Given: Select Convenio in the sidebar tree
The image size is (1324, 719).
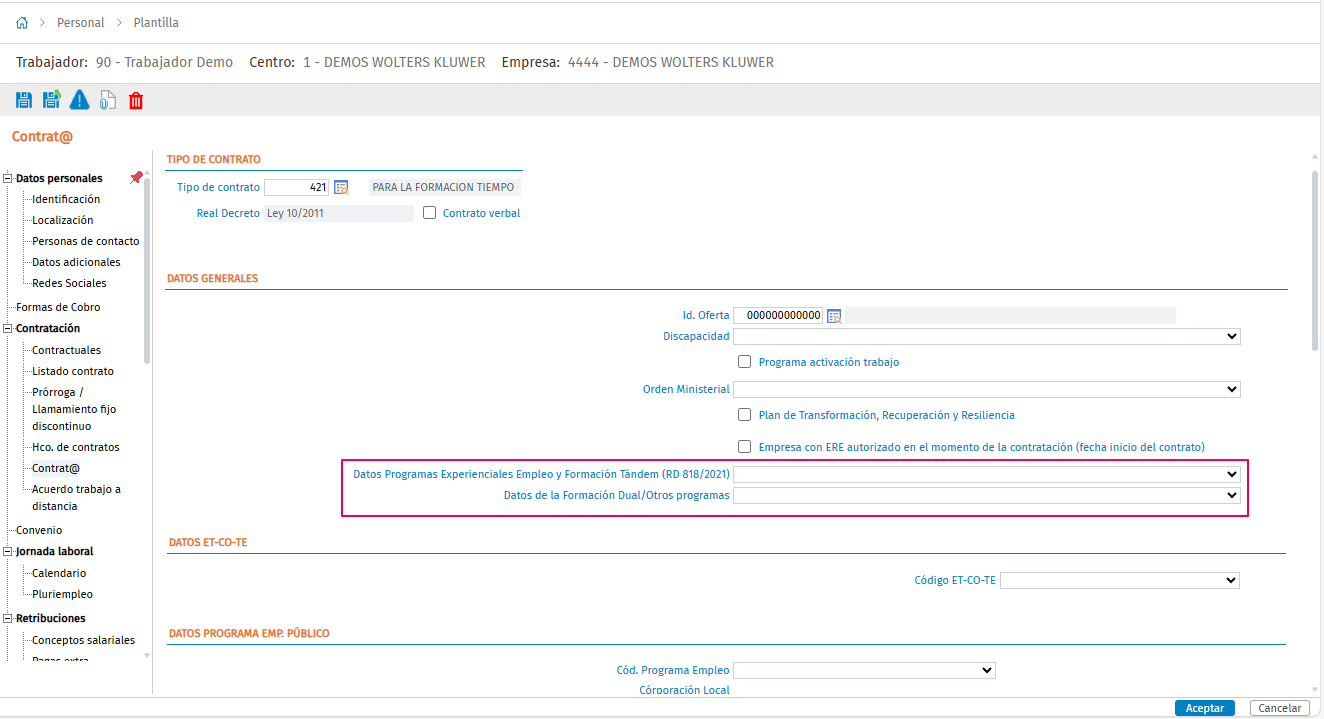Looking at the screenshot, I should [x=39, y=530].
